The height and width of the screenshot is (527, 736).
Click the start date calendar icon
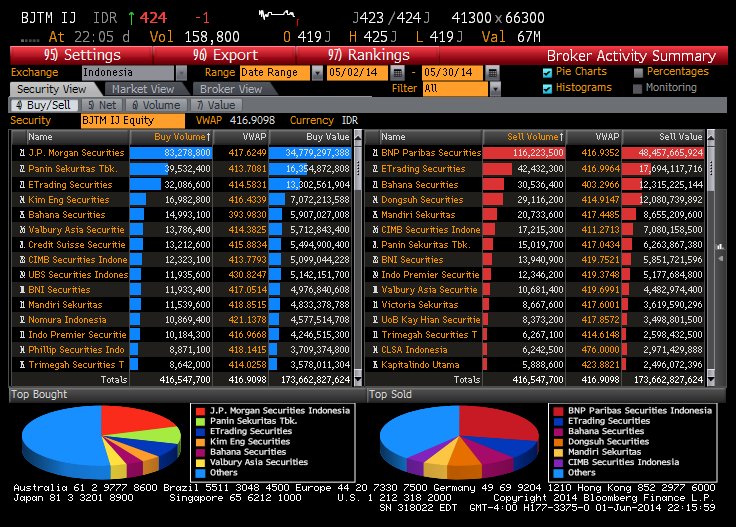(397, 73)
